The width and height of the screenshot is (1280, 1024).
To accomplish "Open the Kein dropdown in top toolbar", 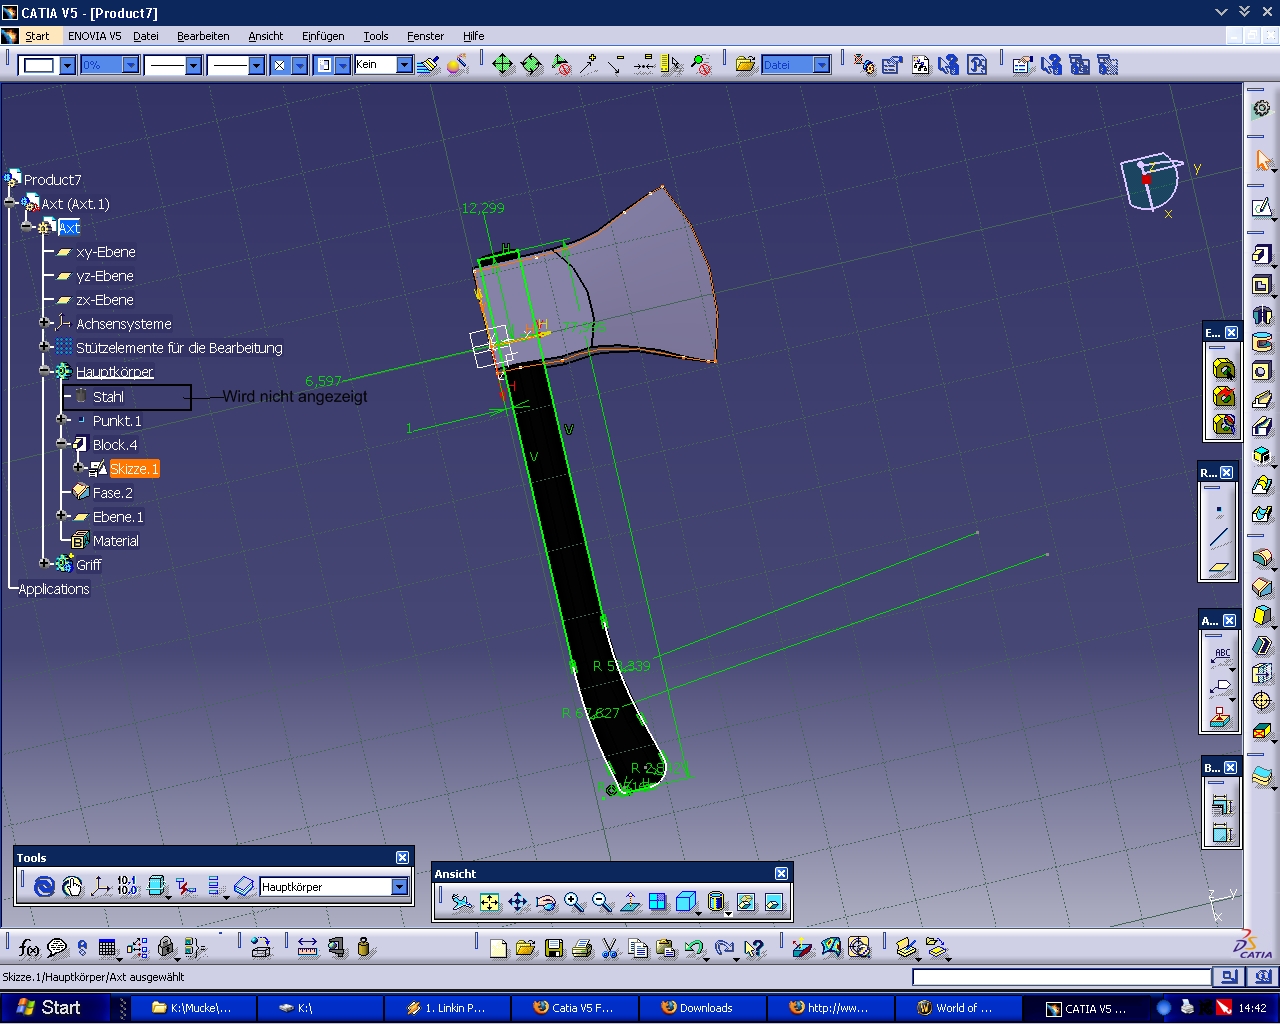I will point(405,65).
